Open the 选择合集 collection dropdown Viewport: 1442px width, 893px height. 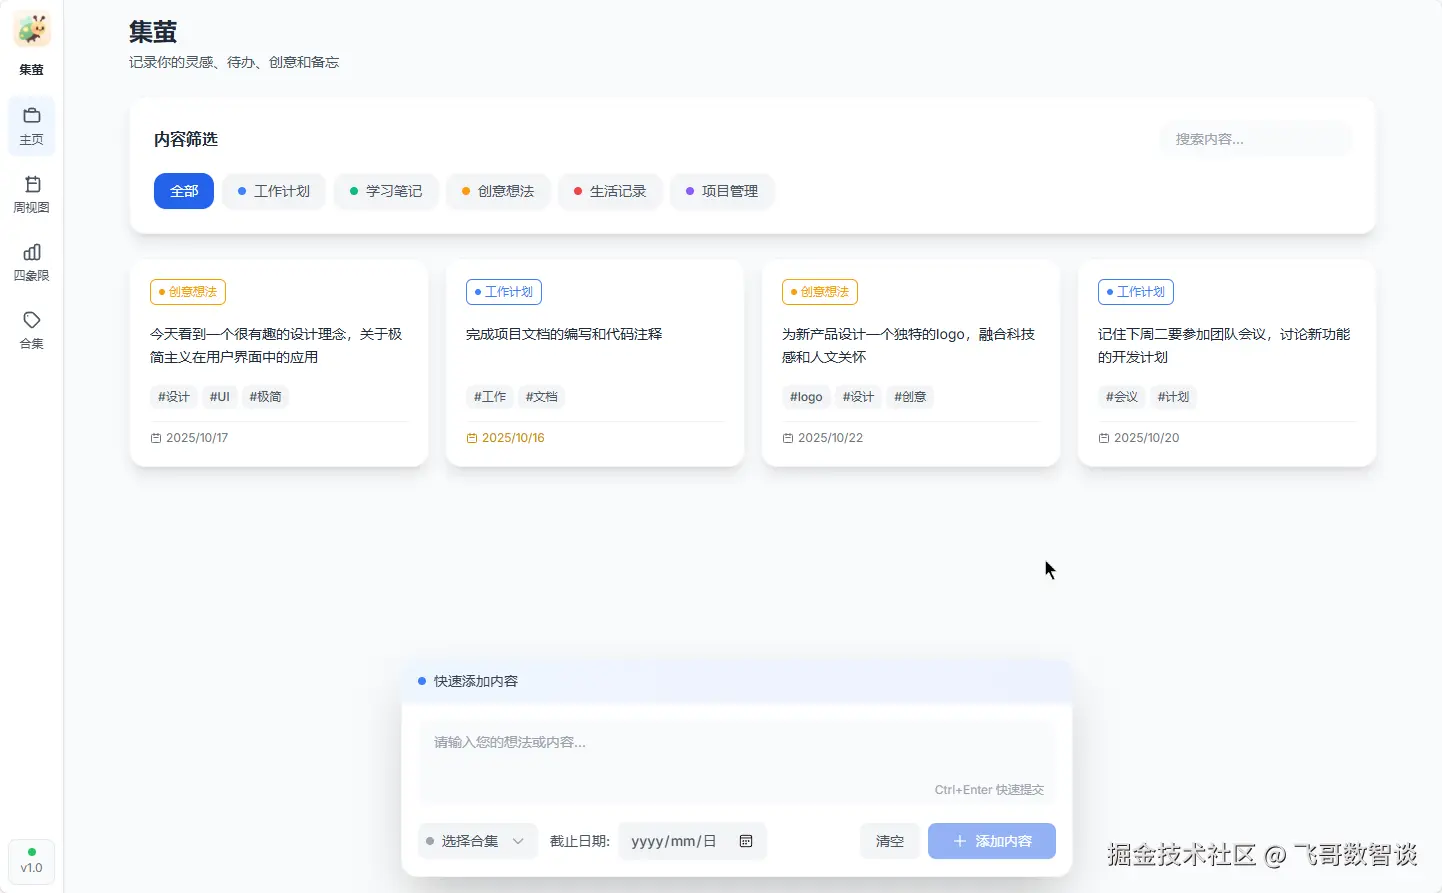click(x=477, y=841)
